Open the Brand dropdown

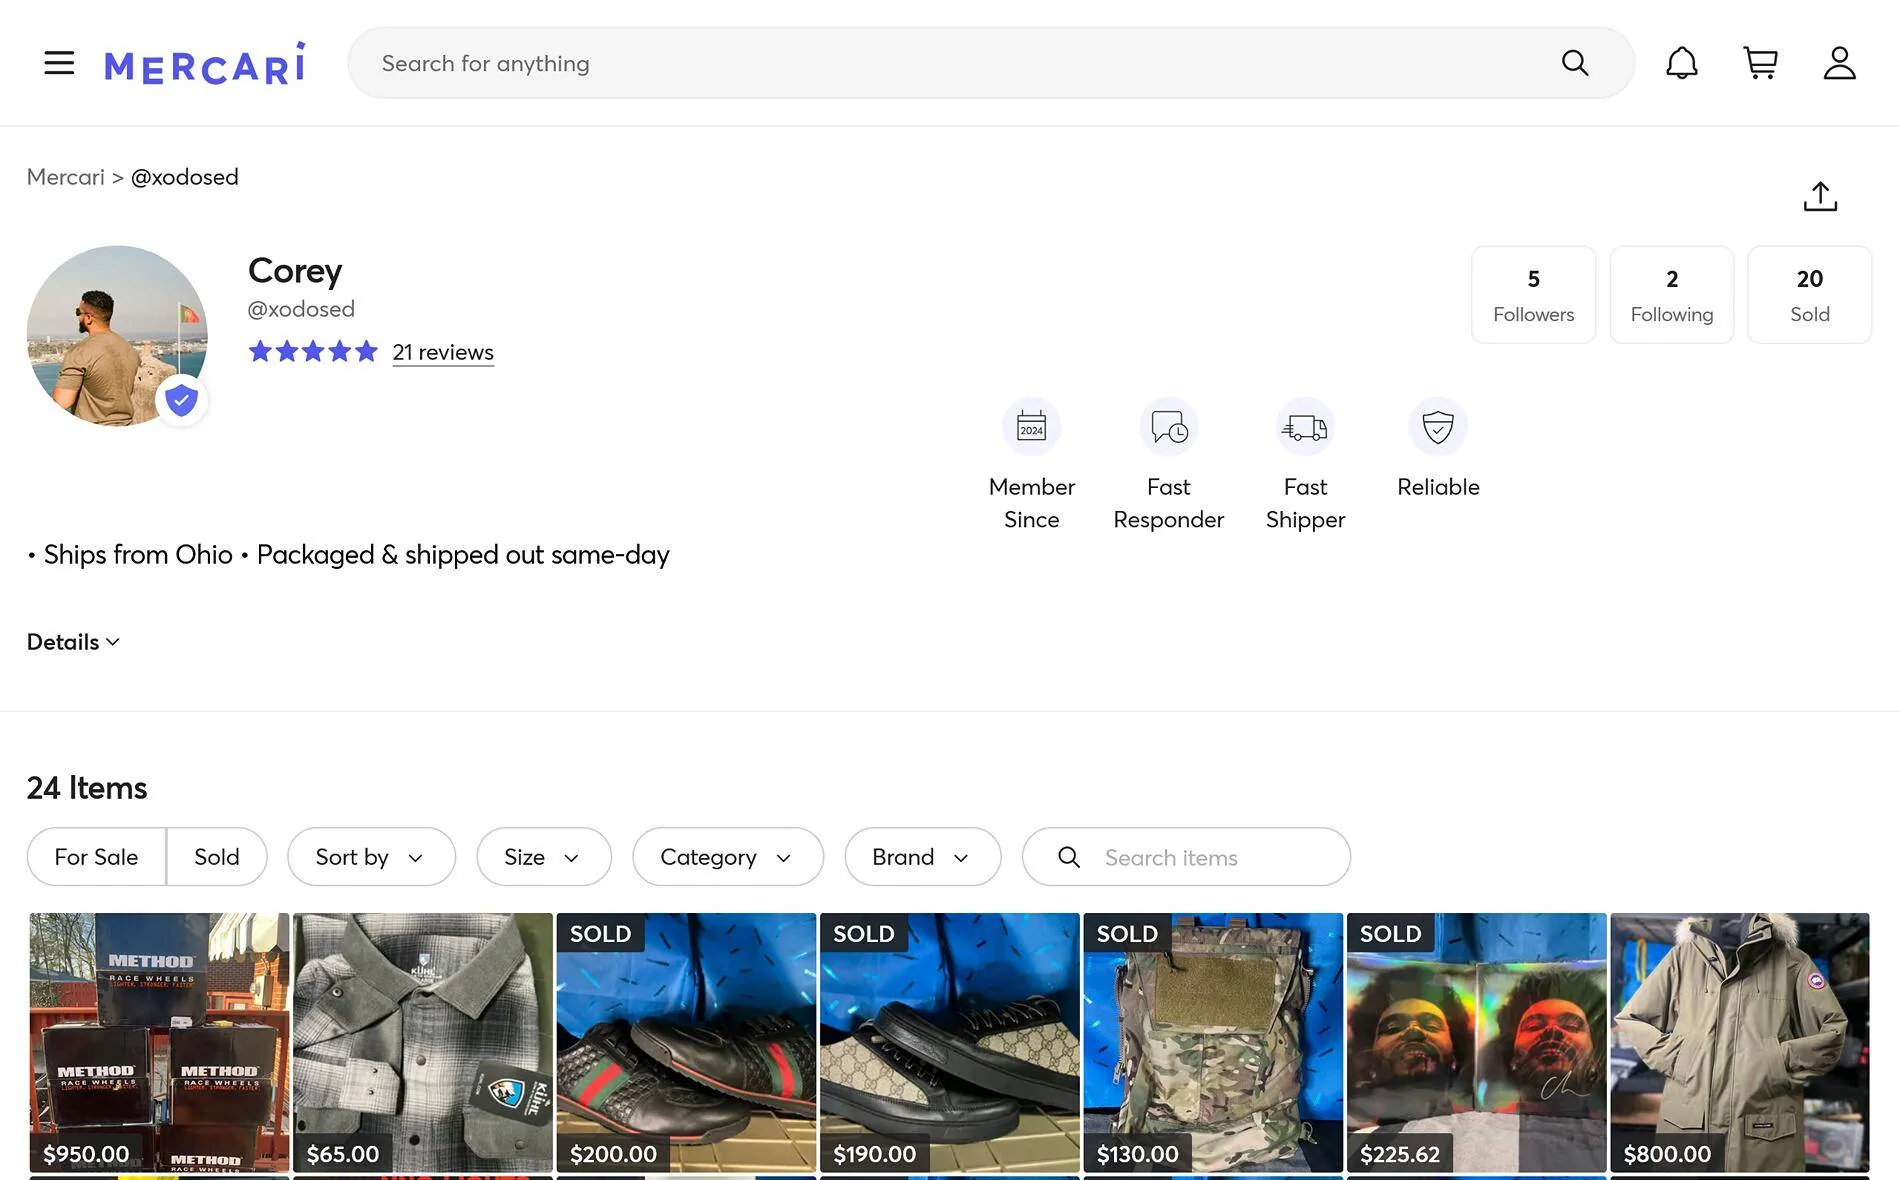click(x=922, y=857)
